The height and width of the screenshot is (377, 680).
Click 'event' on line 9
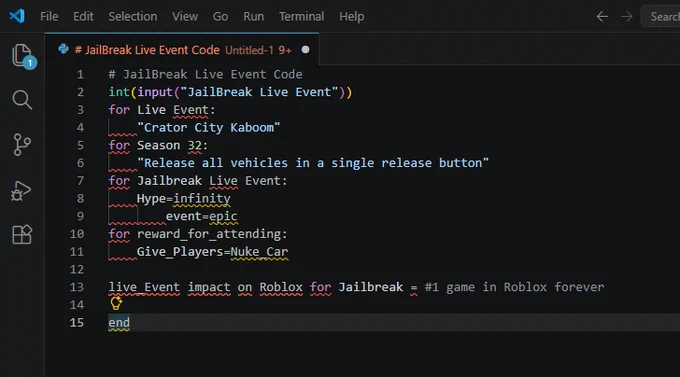183,216
